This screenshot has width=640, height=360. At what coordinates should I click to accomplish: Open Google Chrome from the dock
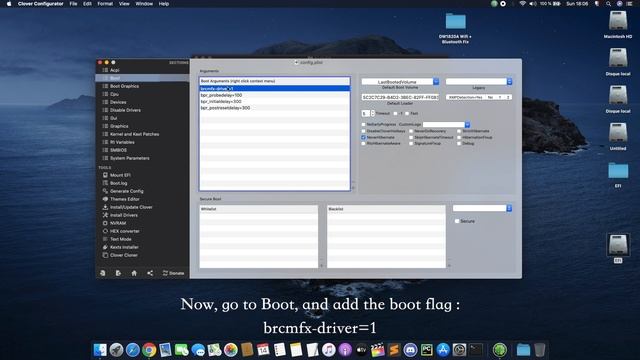point(149,350)
